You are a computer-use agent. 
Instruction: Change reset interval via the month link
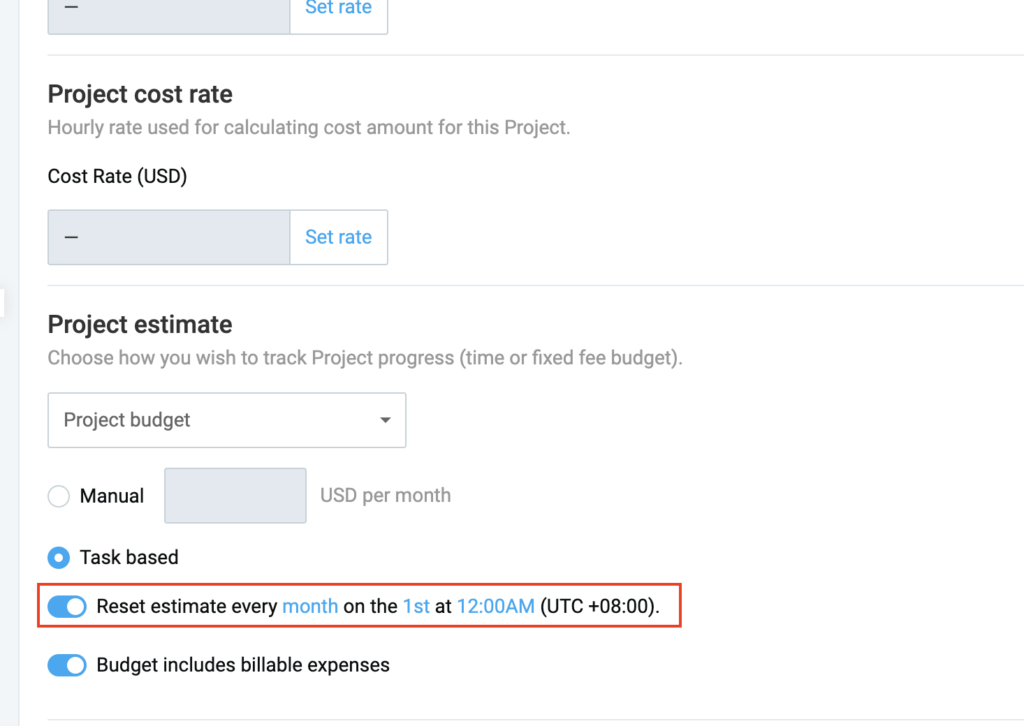click(x=310, y=606)
